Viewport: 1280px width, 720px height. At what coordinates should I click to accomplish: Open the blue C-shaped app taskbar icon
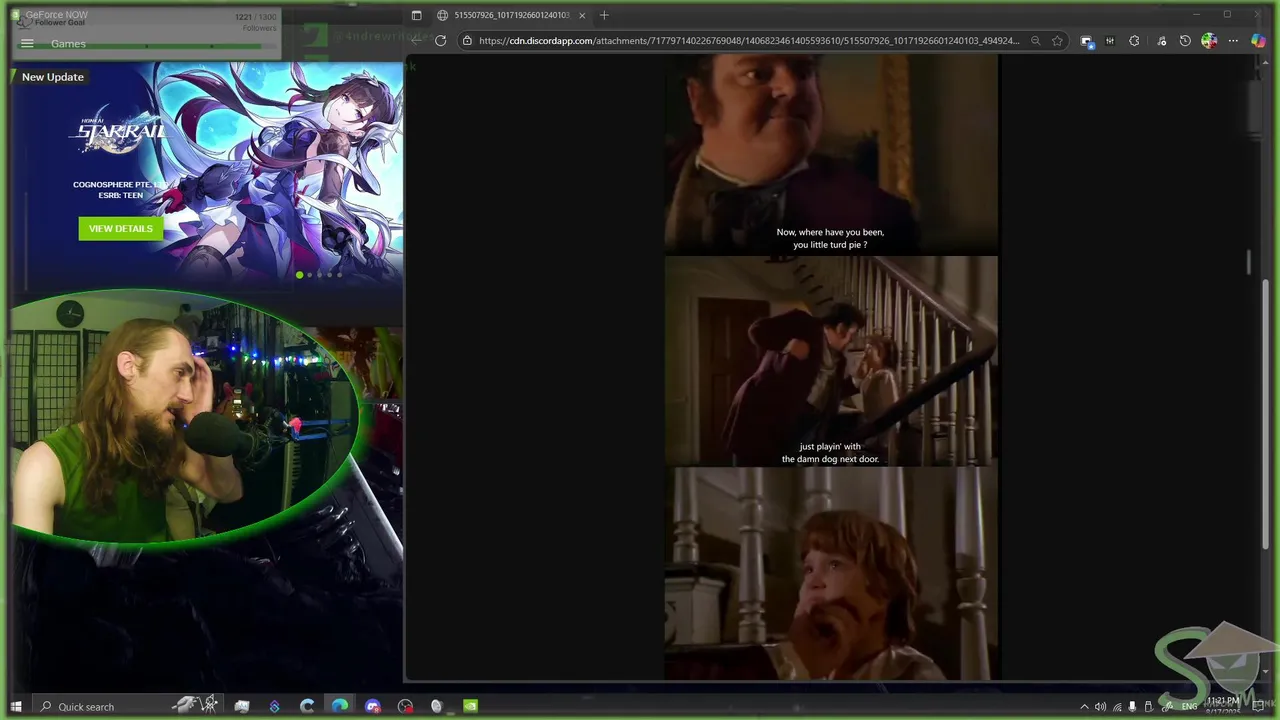click(x=307, y=706)
